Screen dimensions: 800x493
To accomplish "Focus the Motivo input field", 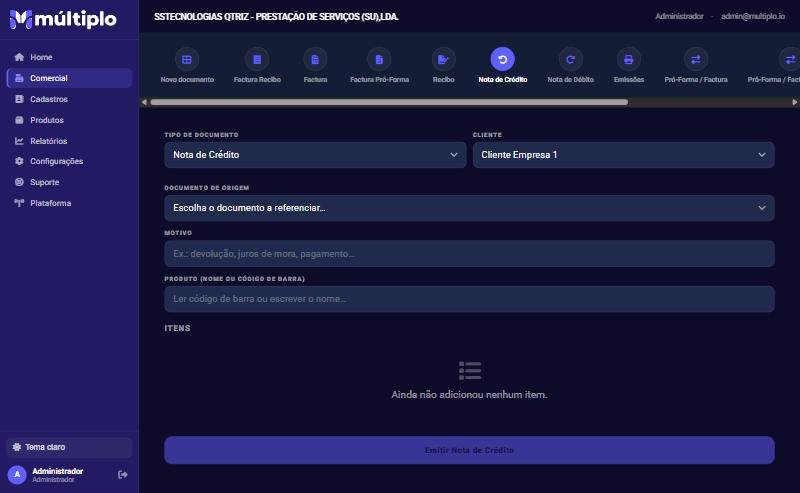I will [x=469, y=254].
